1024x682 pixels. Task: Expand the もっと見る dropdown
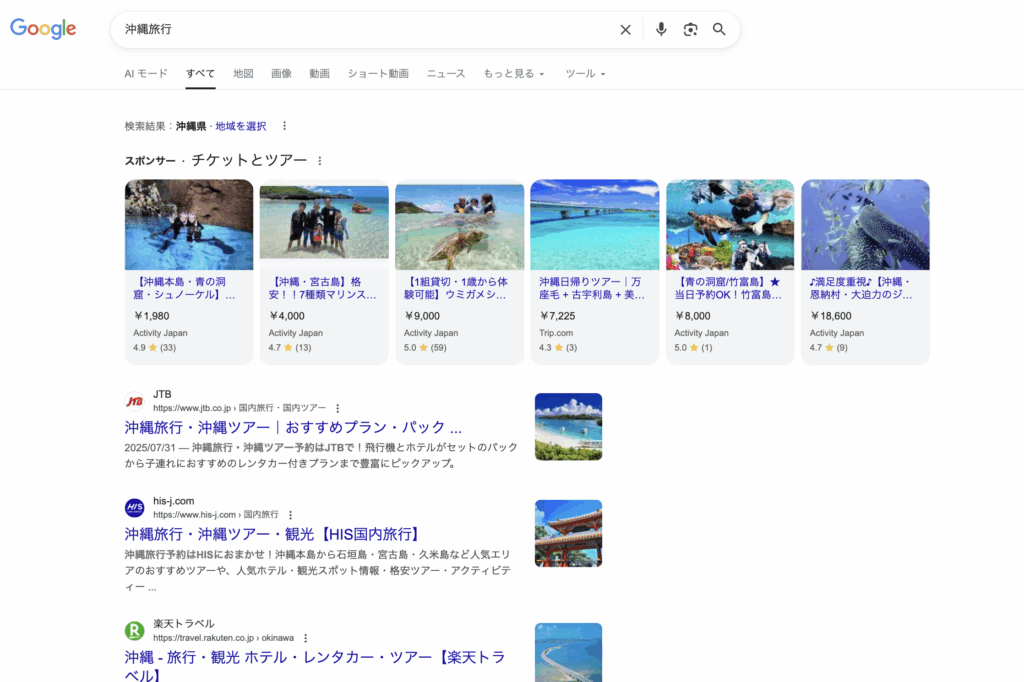[x=513, y=74]
